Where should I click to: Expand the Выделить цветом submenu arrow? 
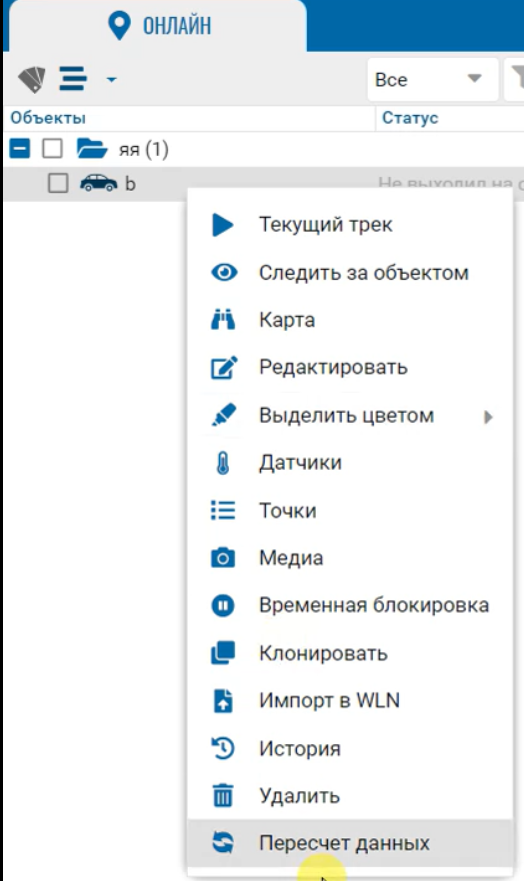pos(488,416)
